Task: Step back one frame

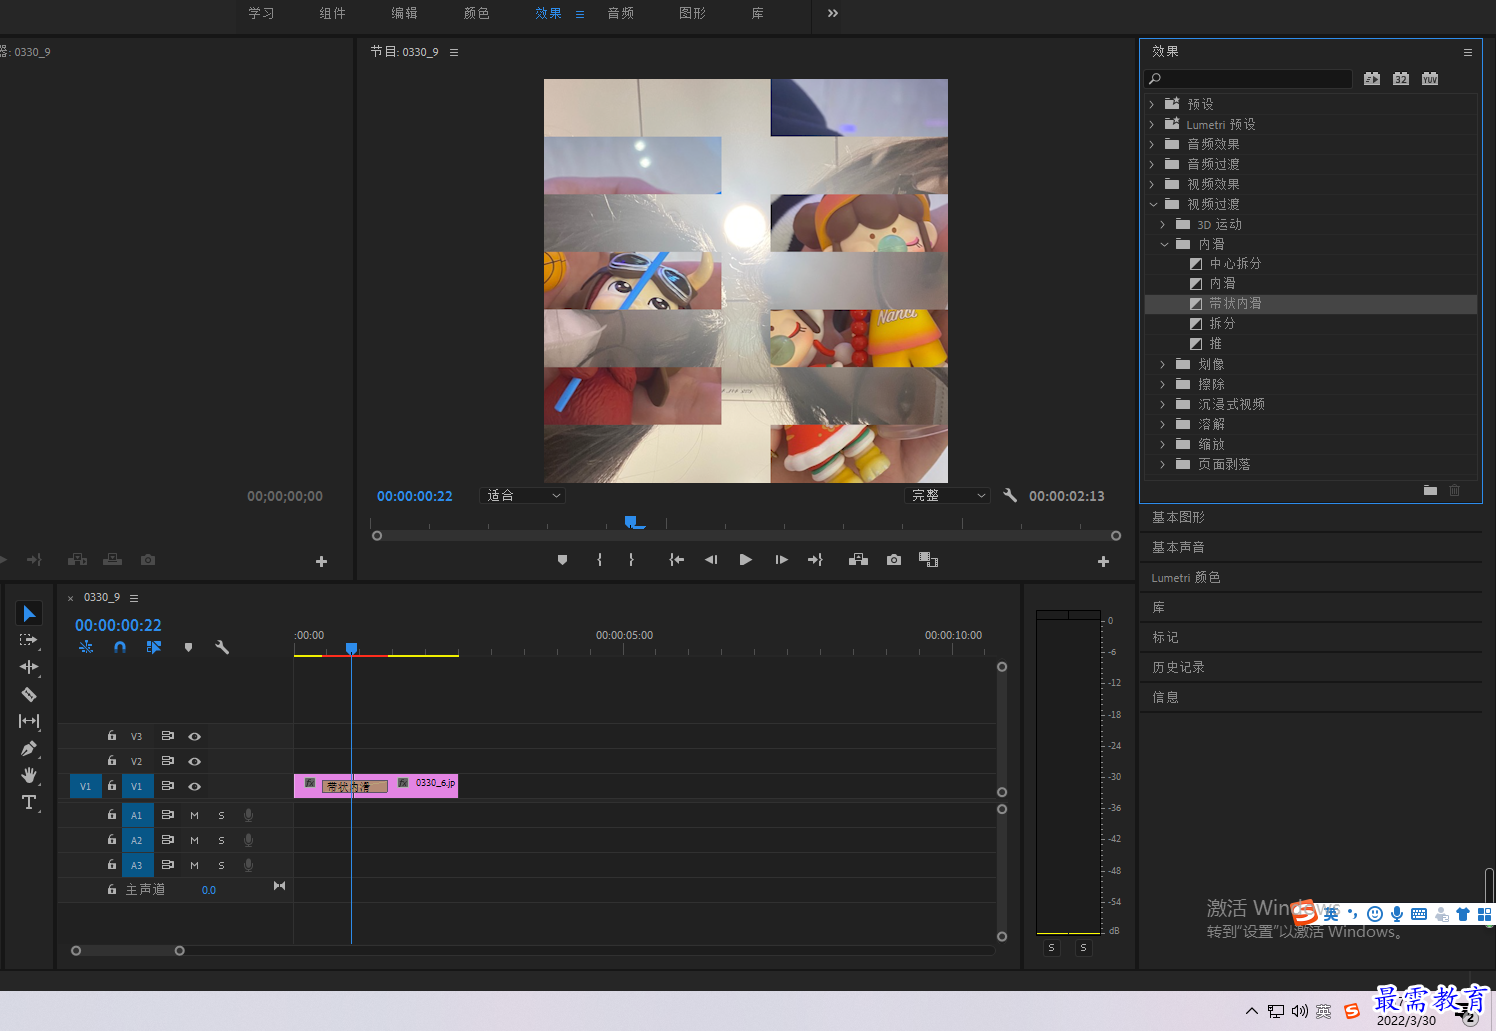Action: coord(711,560)
